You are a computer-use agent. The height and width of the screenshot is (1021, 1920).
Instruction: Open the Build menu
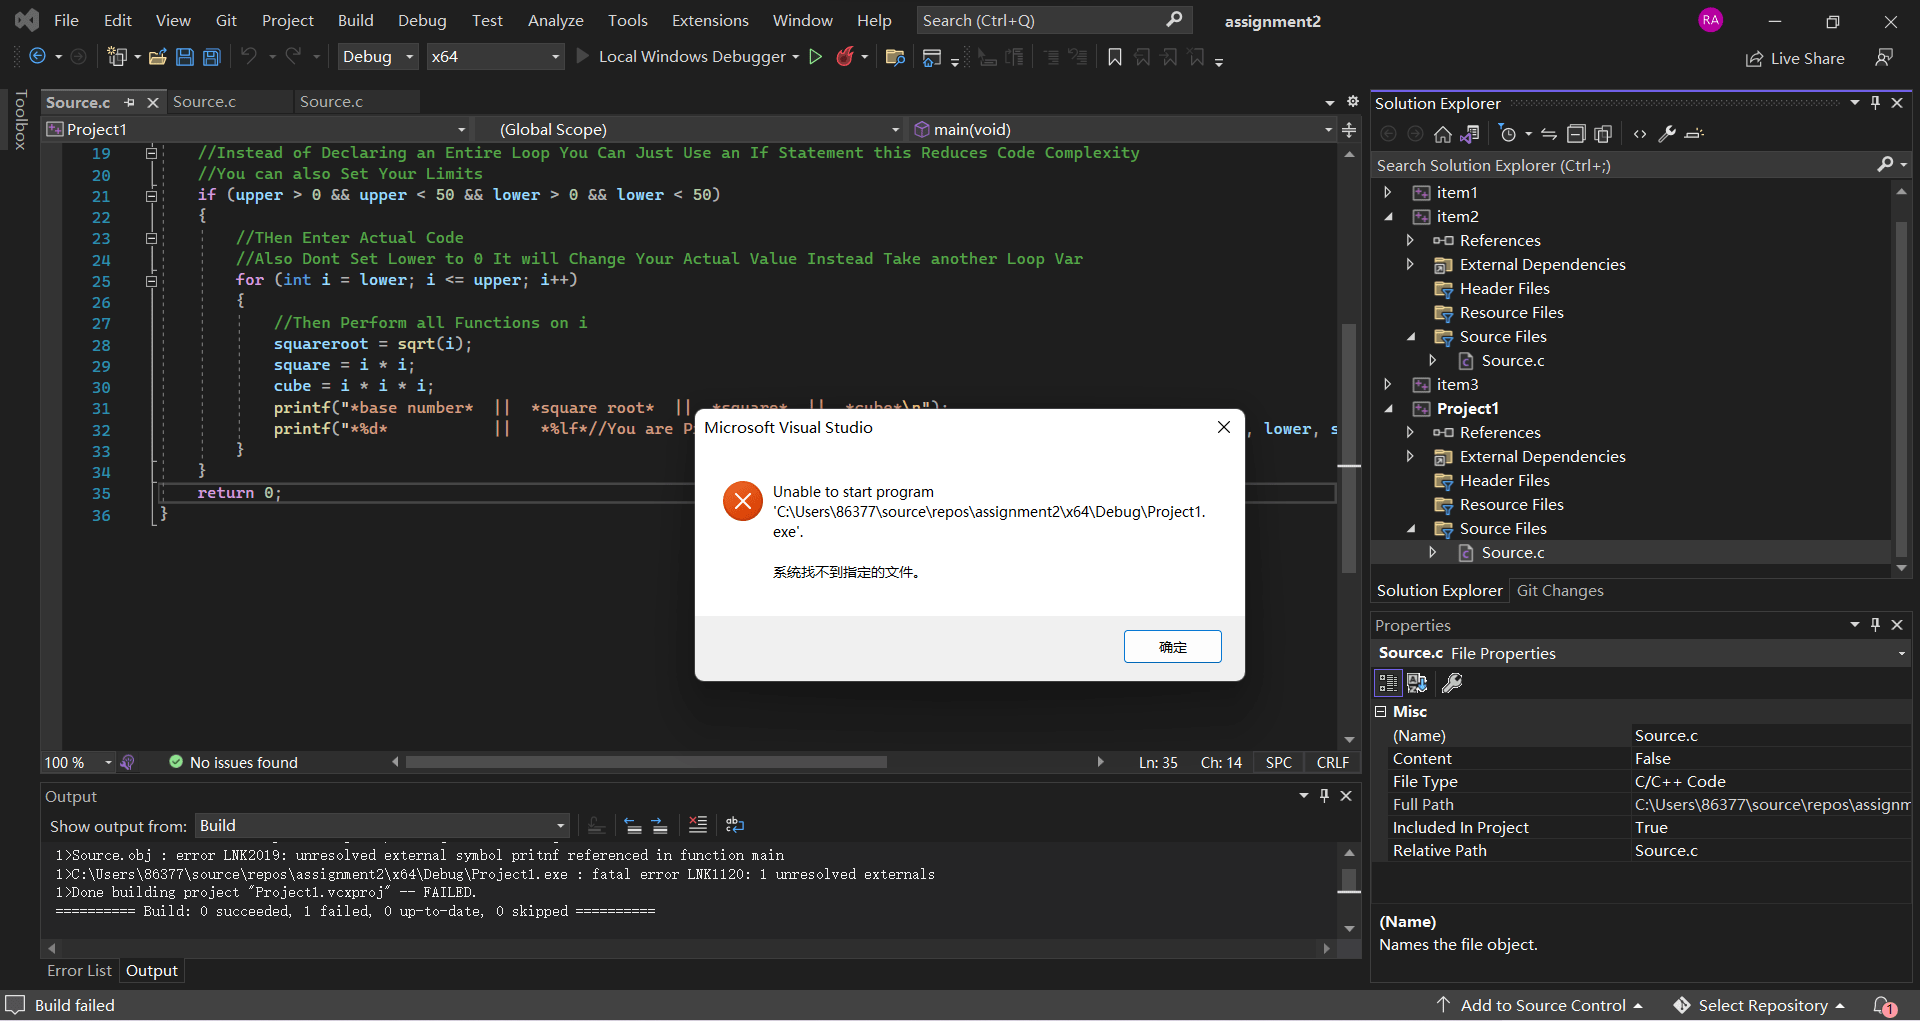coord(355,20)
